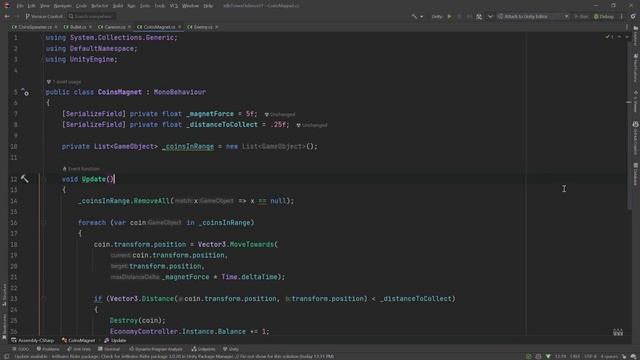Click the inspection status indicator at editor top-right
Image resolution: width=640 pixels, height=360 pixels.
[609, 37]
